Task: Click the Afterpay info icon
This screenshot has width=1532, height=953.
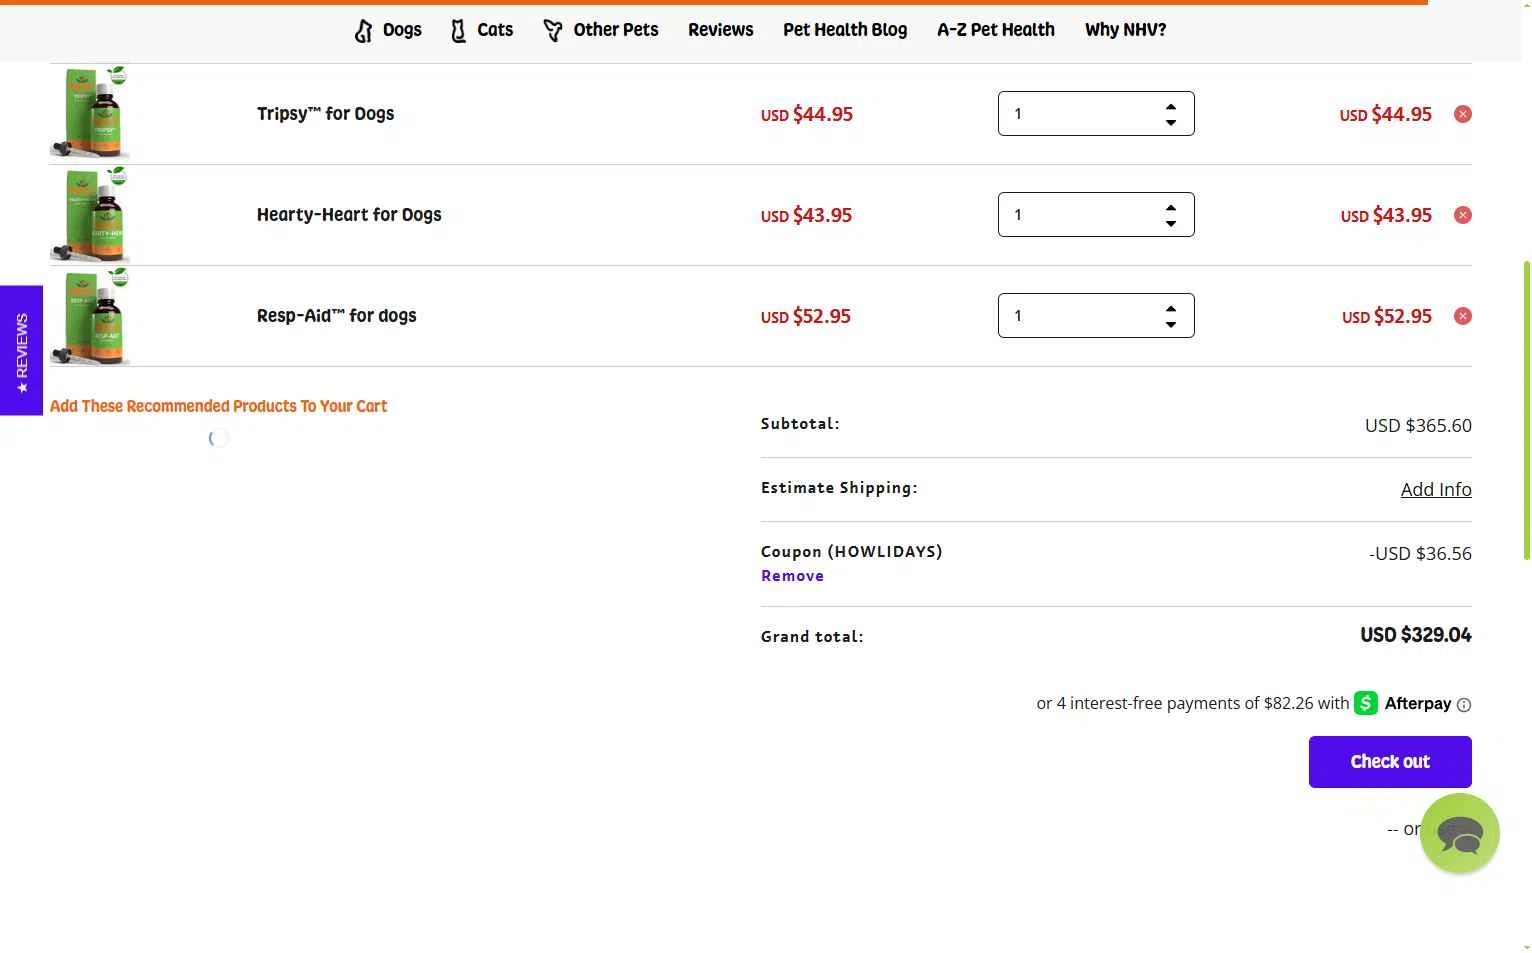Action: click(1464, 705)
